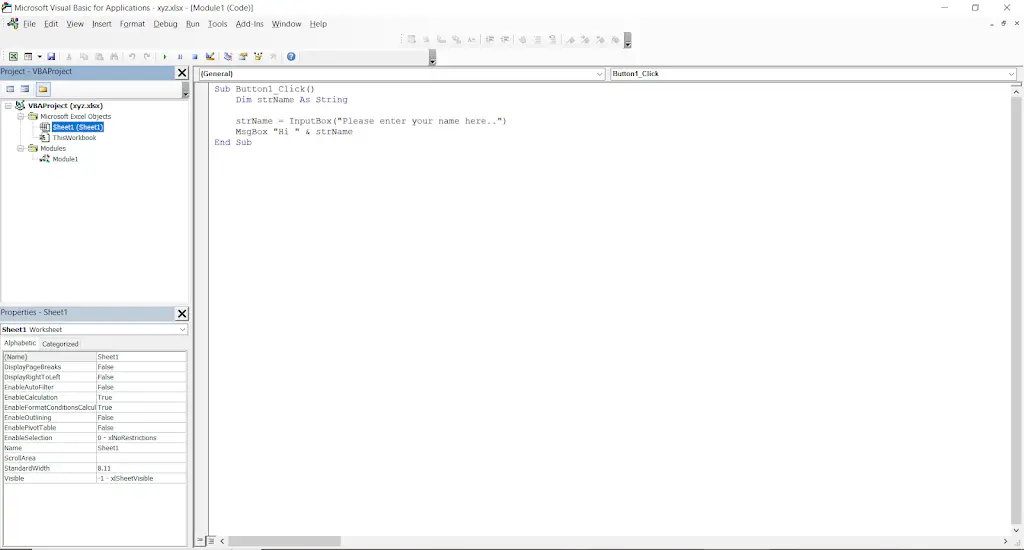This screenshot has height=550, width=1024.
Task: Toggle Breakpoint hand icon on Edit toolbar
Action: (x=522, y=40)
